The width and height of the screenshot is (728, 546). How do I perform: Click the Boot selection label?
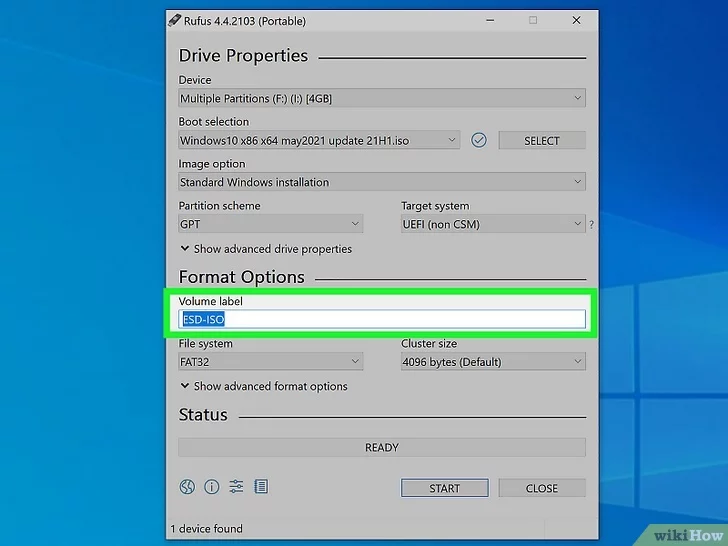coord(214,122)
